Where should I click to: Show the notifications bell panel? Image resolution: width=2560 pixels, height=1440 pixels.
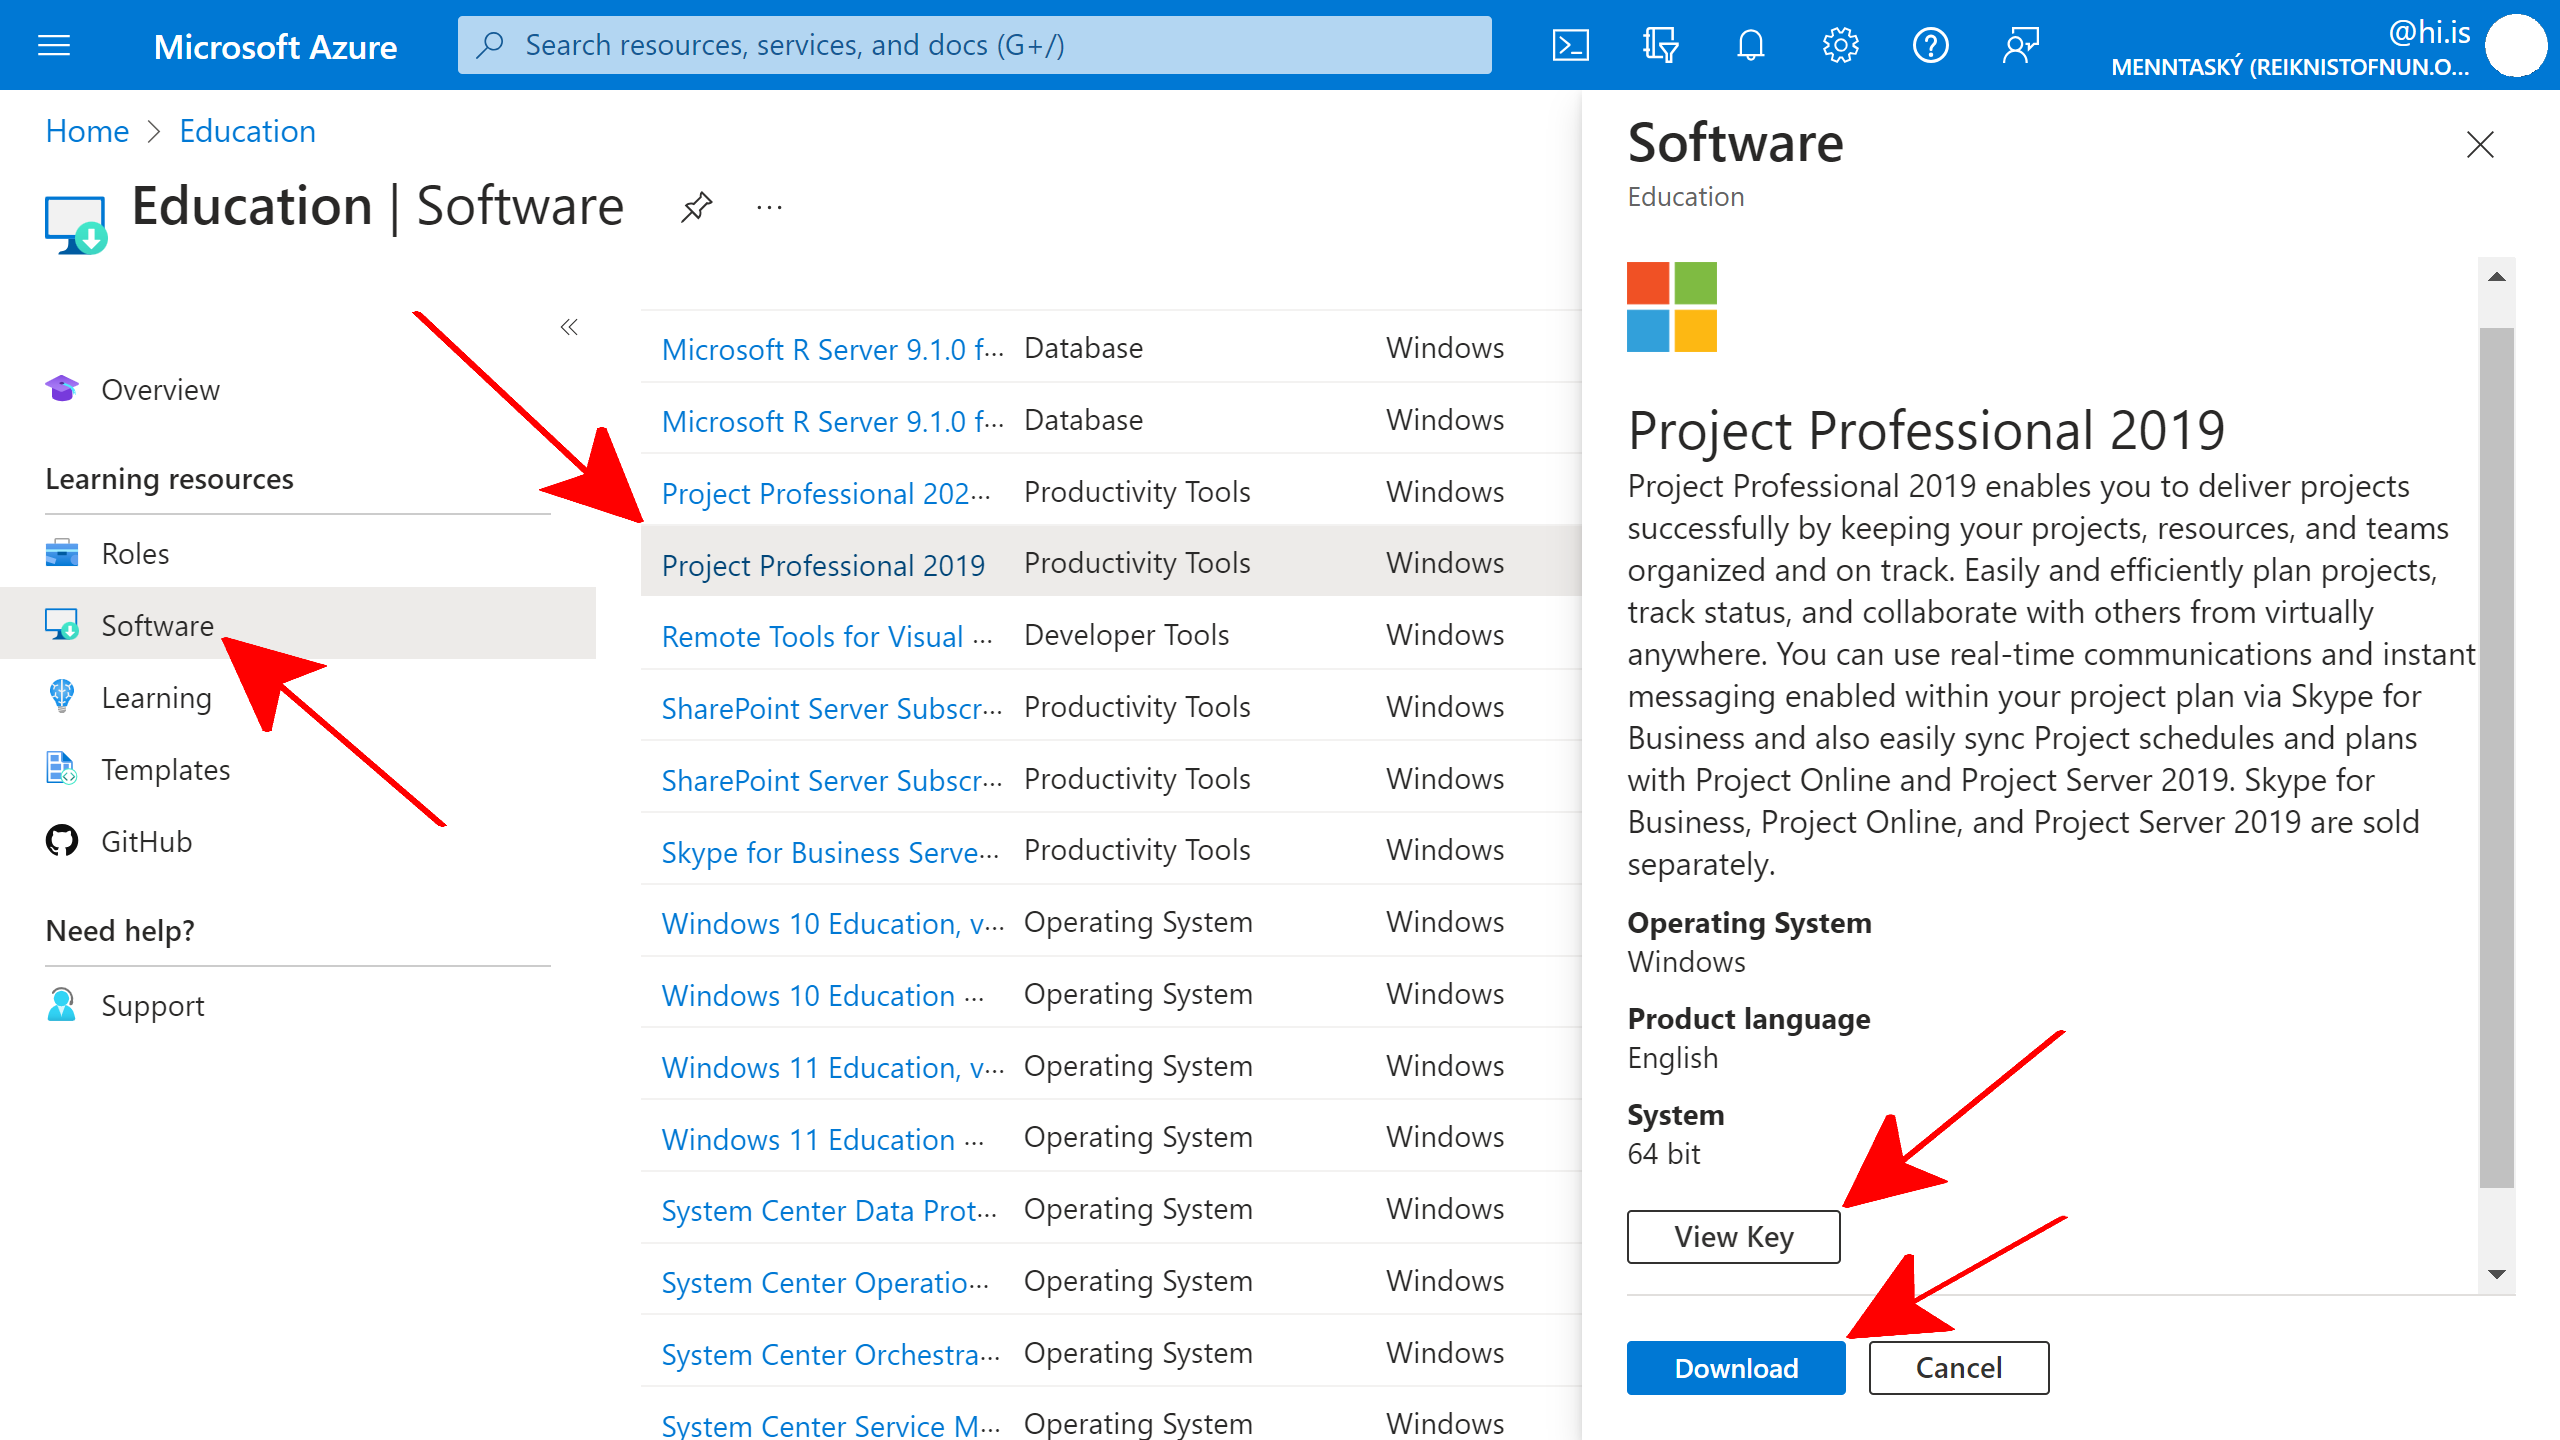1750,46
